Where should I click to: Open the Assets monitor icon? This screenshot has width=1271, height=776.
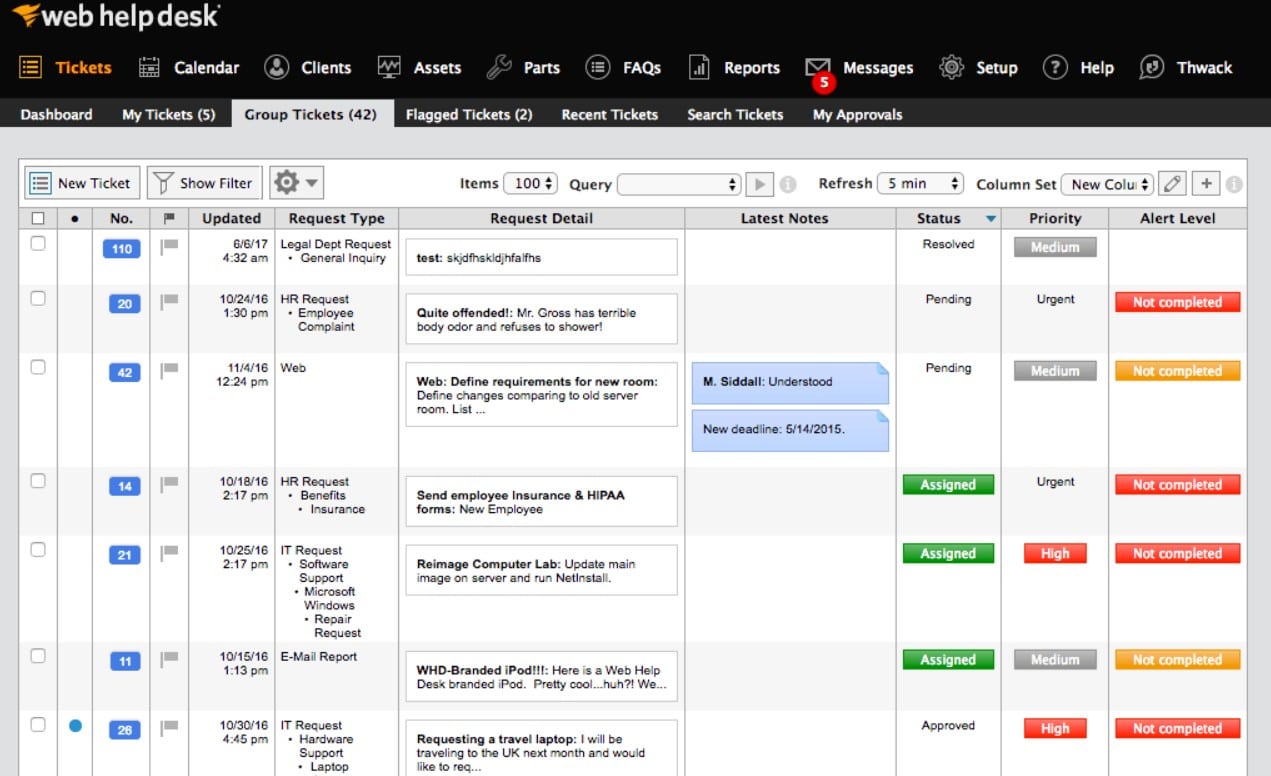389,68
